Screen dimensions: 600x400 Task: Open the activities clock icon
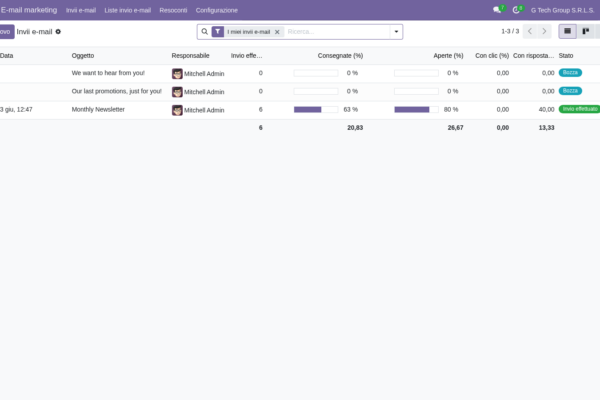pos(516,10)
